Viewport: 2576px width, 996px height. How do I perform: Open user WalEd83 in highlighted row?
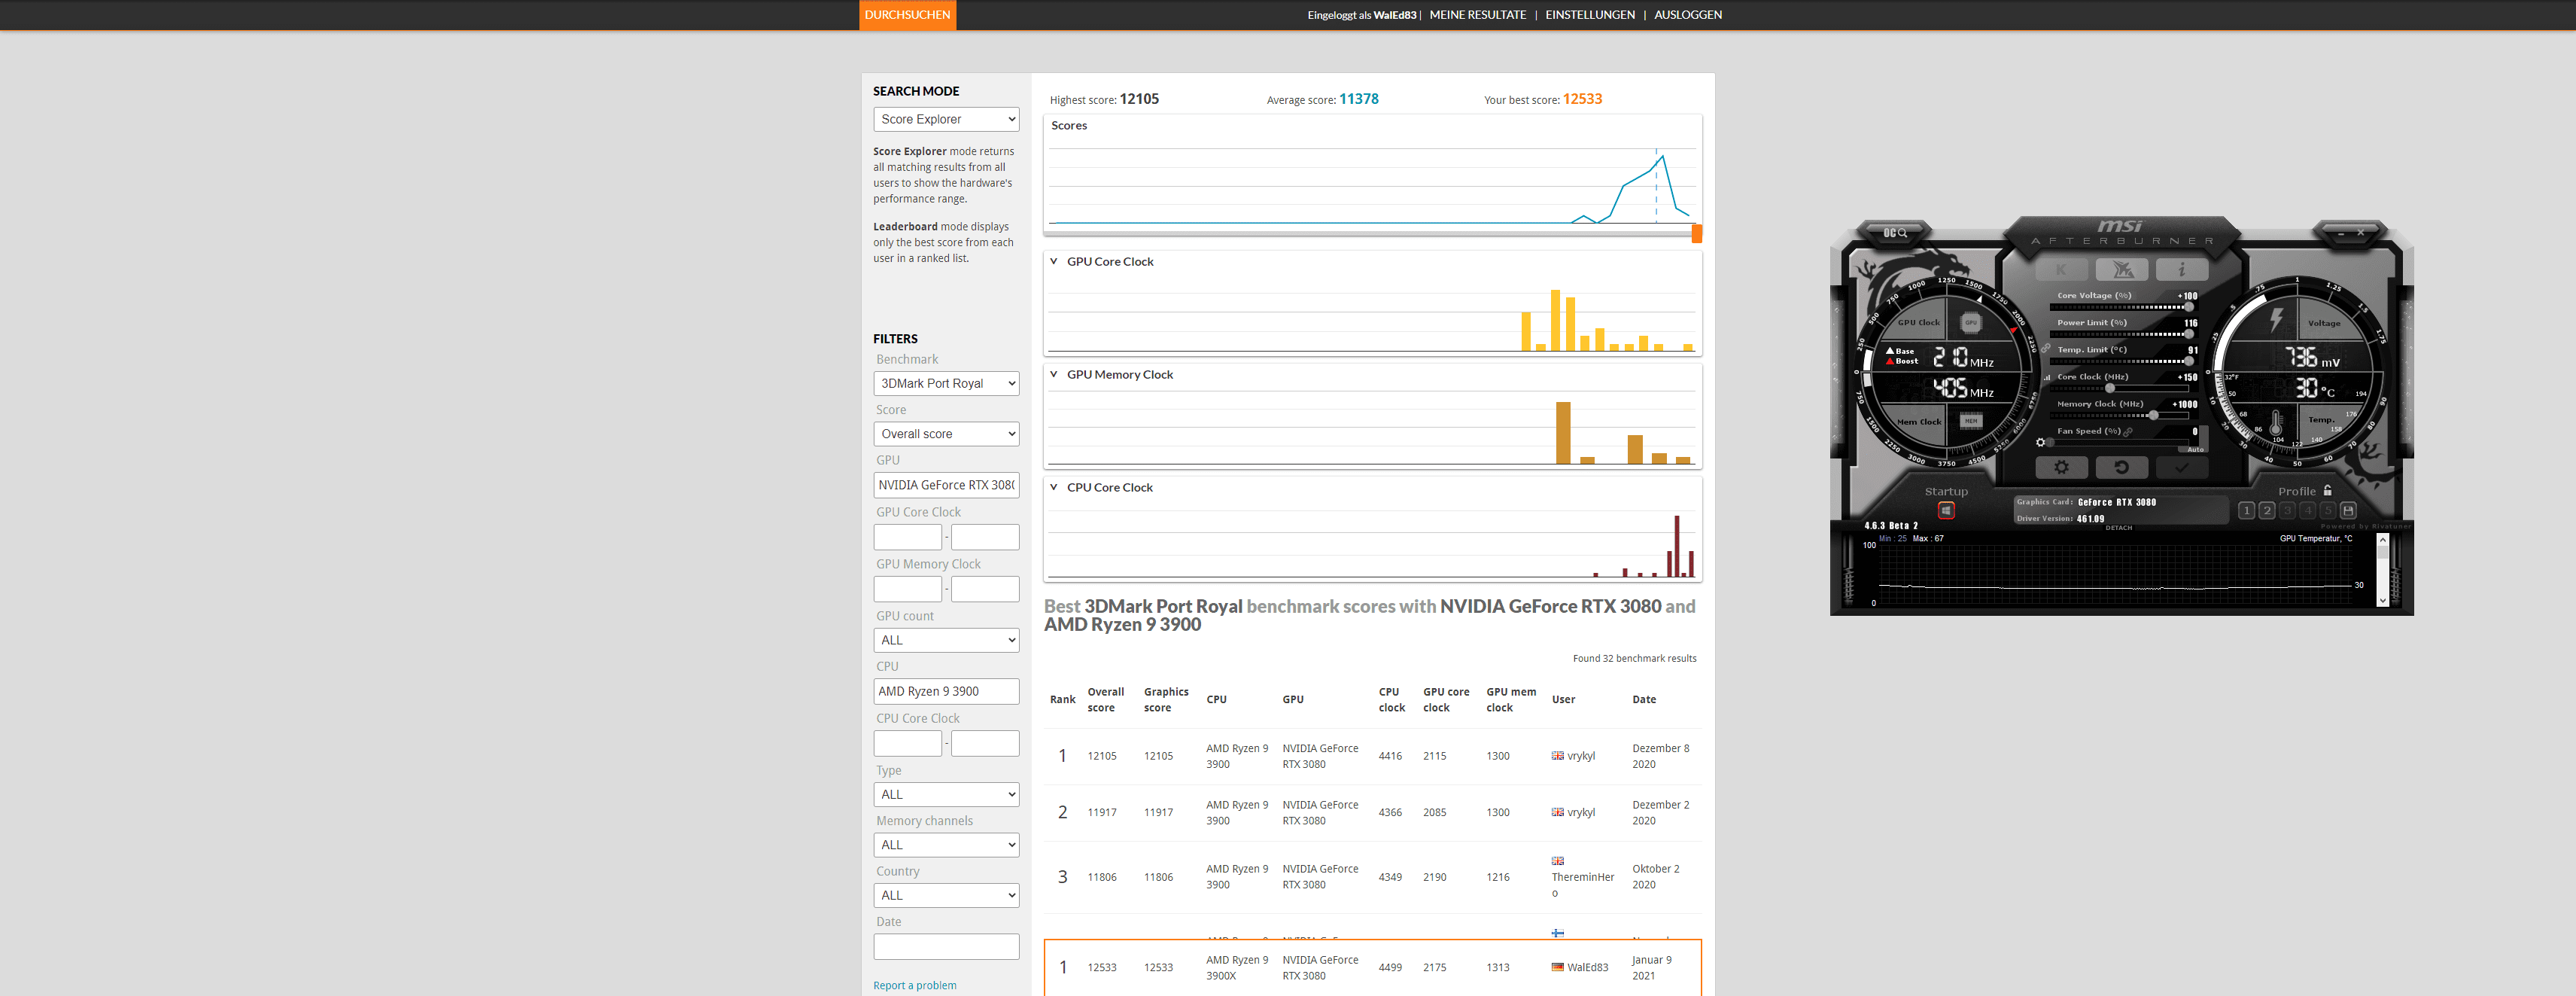coord(1587,968)
